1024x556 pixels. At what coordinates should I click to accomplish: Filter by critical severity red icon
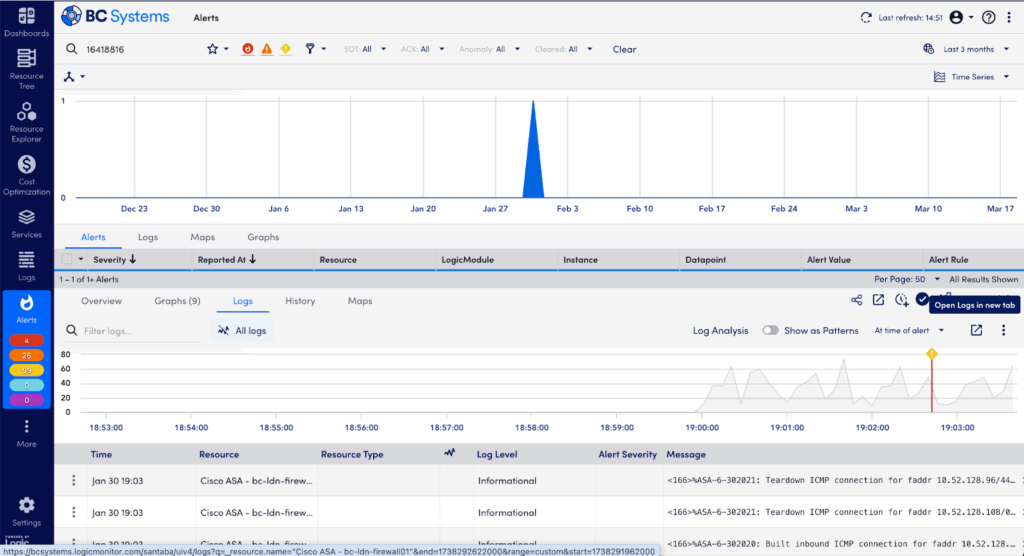pos(248,49)
